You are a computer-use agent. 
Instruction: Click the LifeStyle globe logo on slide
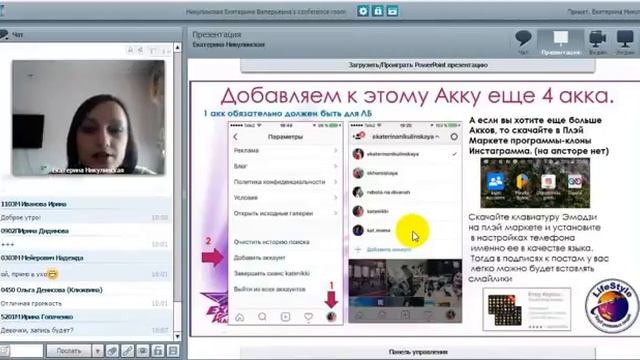click(x=611, y=306)
